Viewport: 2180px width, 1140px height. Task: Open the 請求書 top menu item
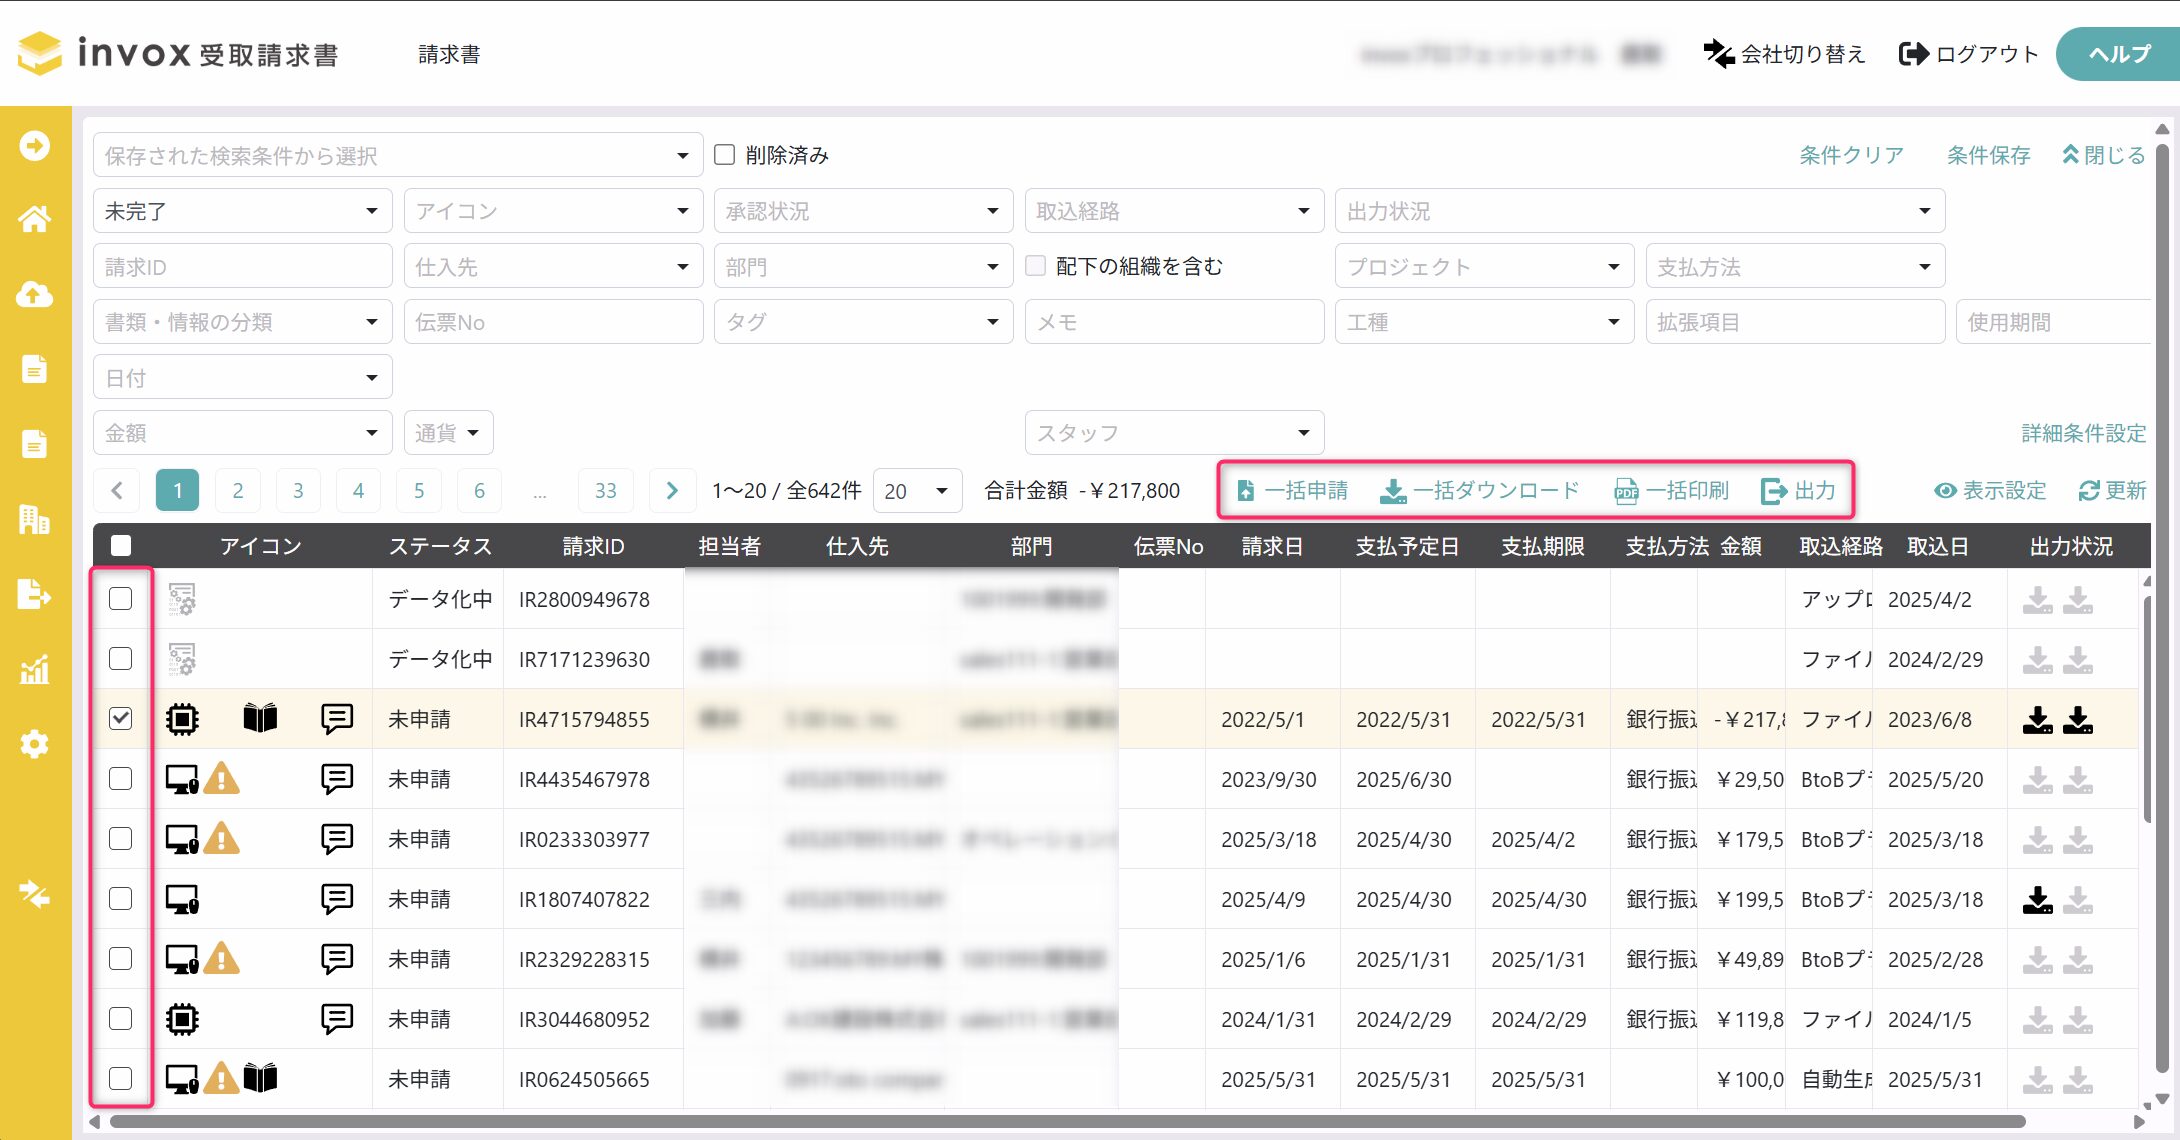[x=449, y=54]
